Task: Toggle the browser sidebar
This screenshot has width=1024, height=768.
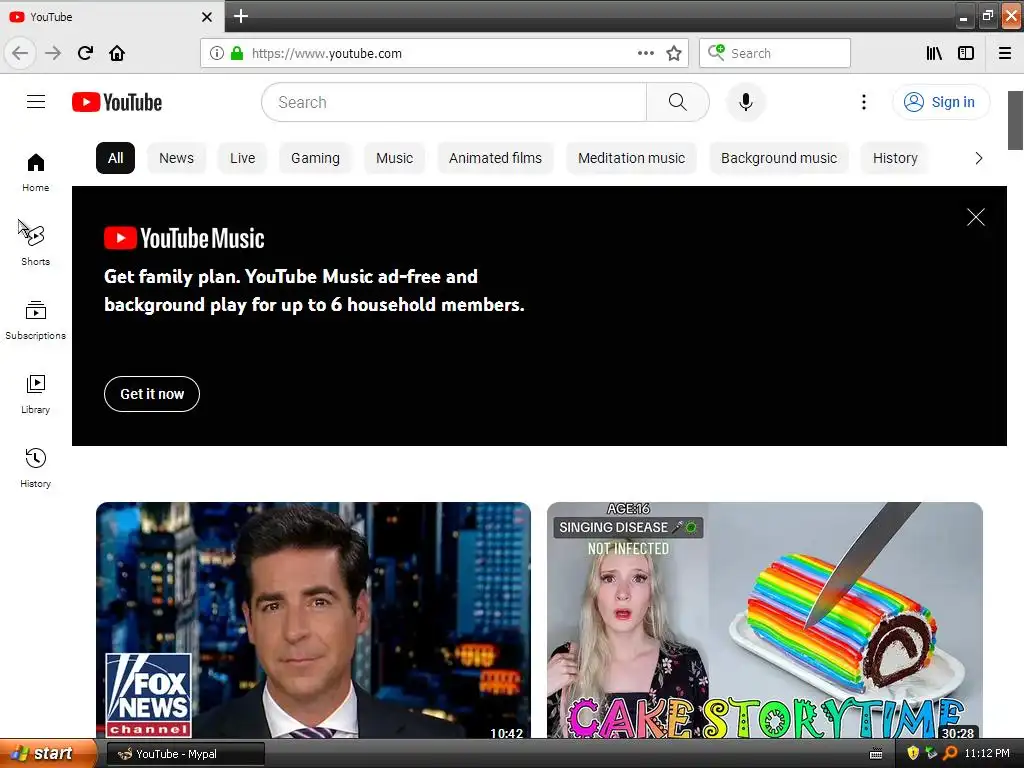Action: click(x=966, y=53)
